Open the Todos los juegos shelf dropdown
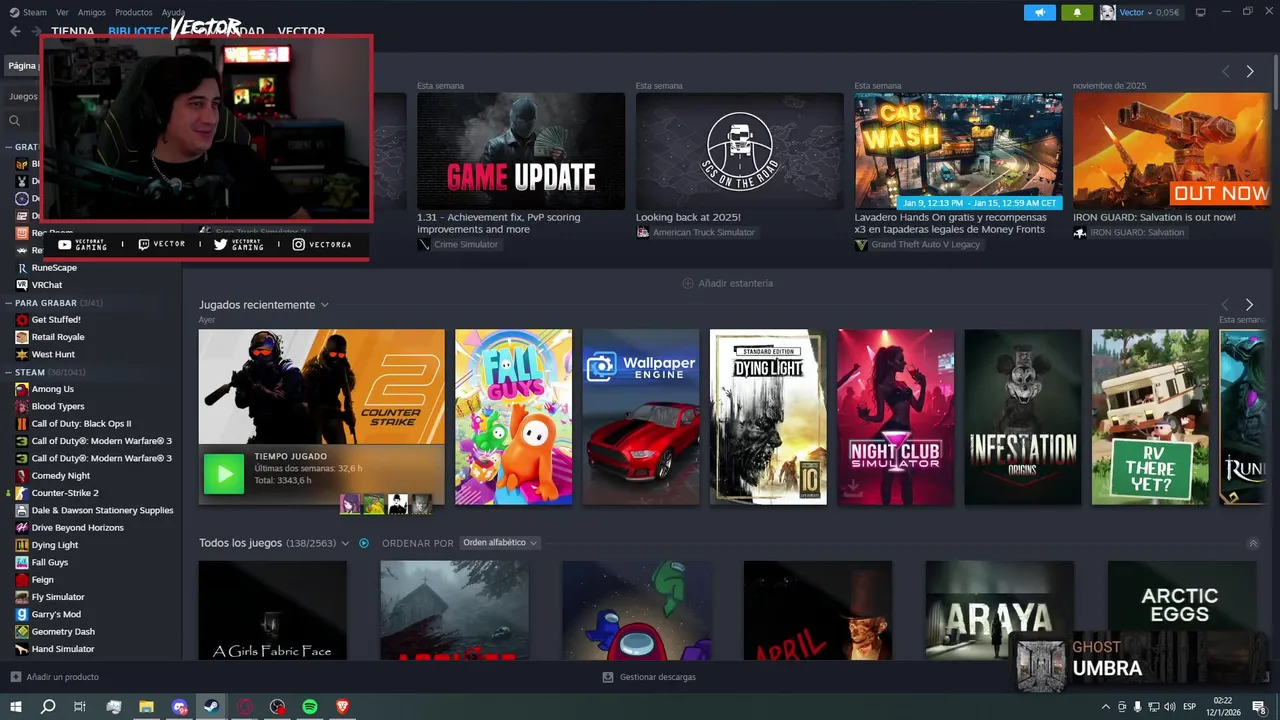The height and width of the screenshot is (720, 1280). pos(345,543)
